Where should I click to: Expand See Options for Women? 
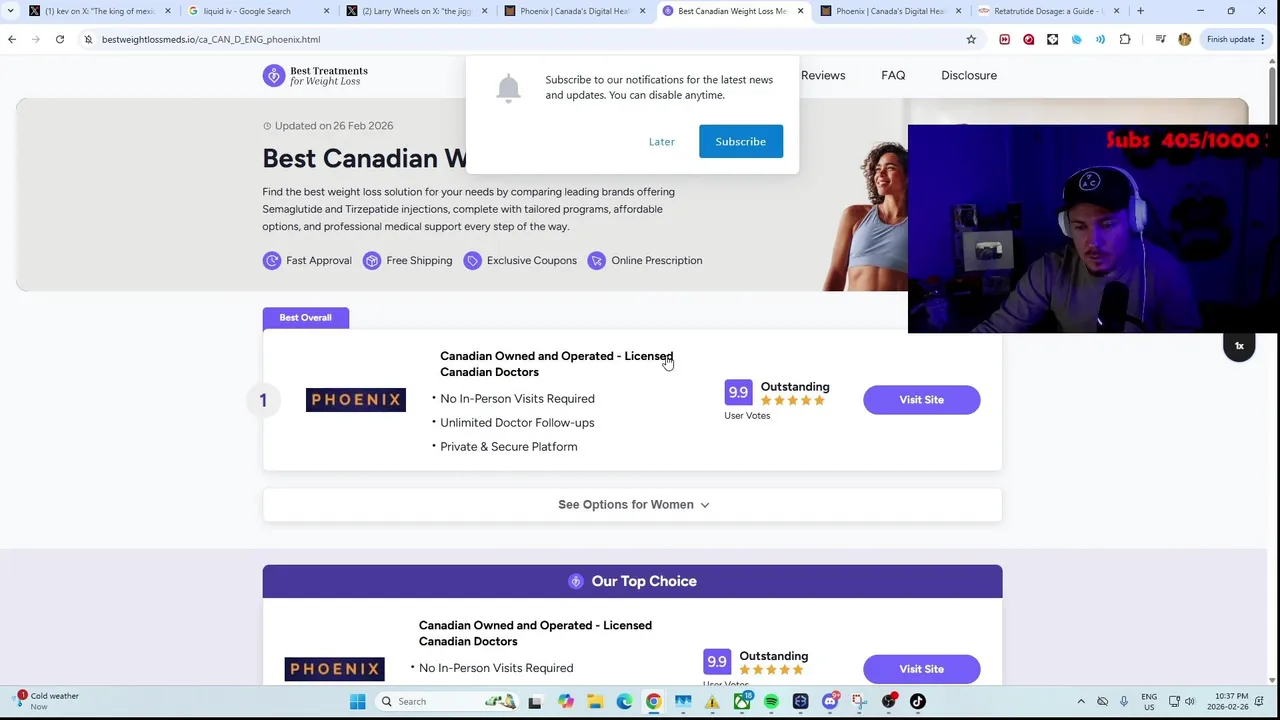pyautogui.click(x=633, y=504)
